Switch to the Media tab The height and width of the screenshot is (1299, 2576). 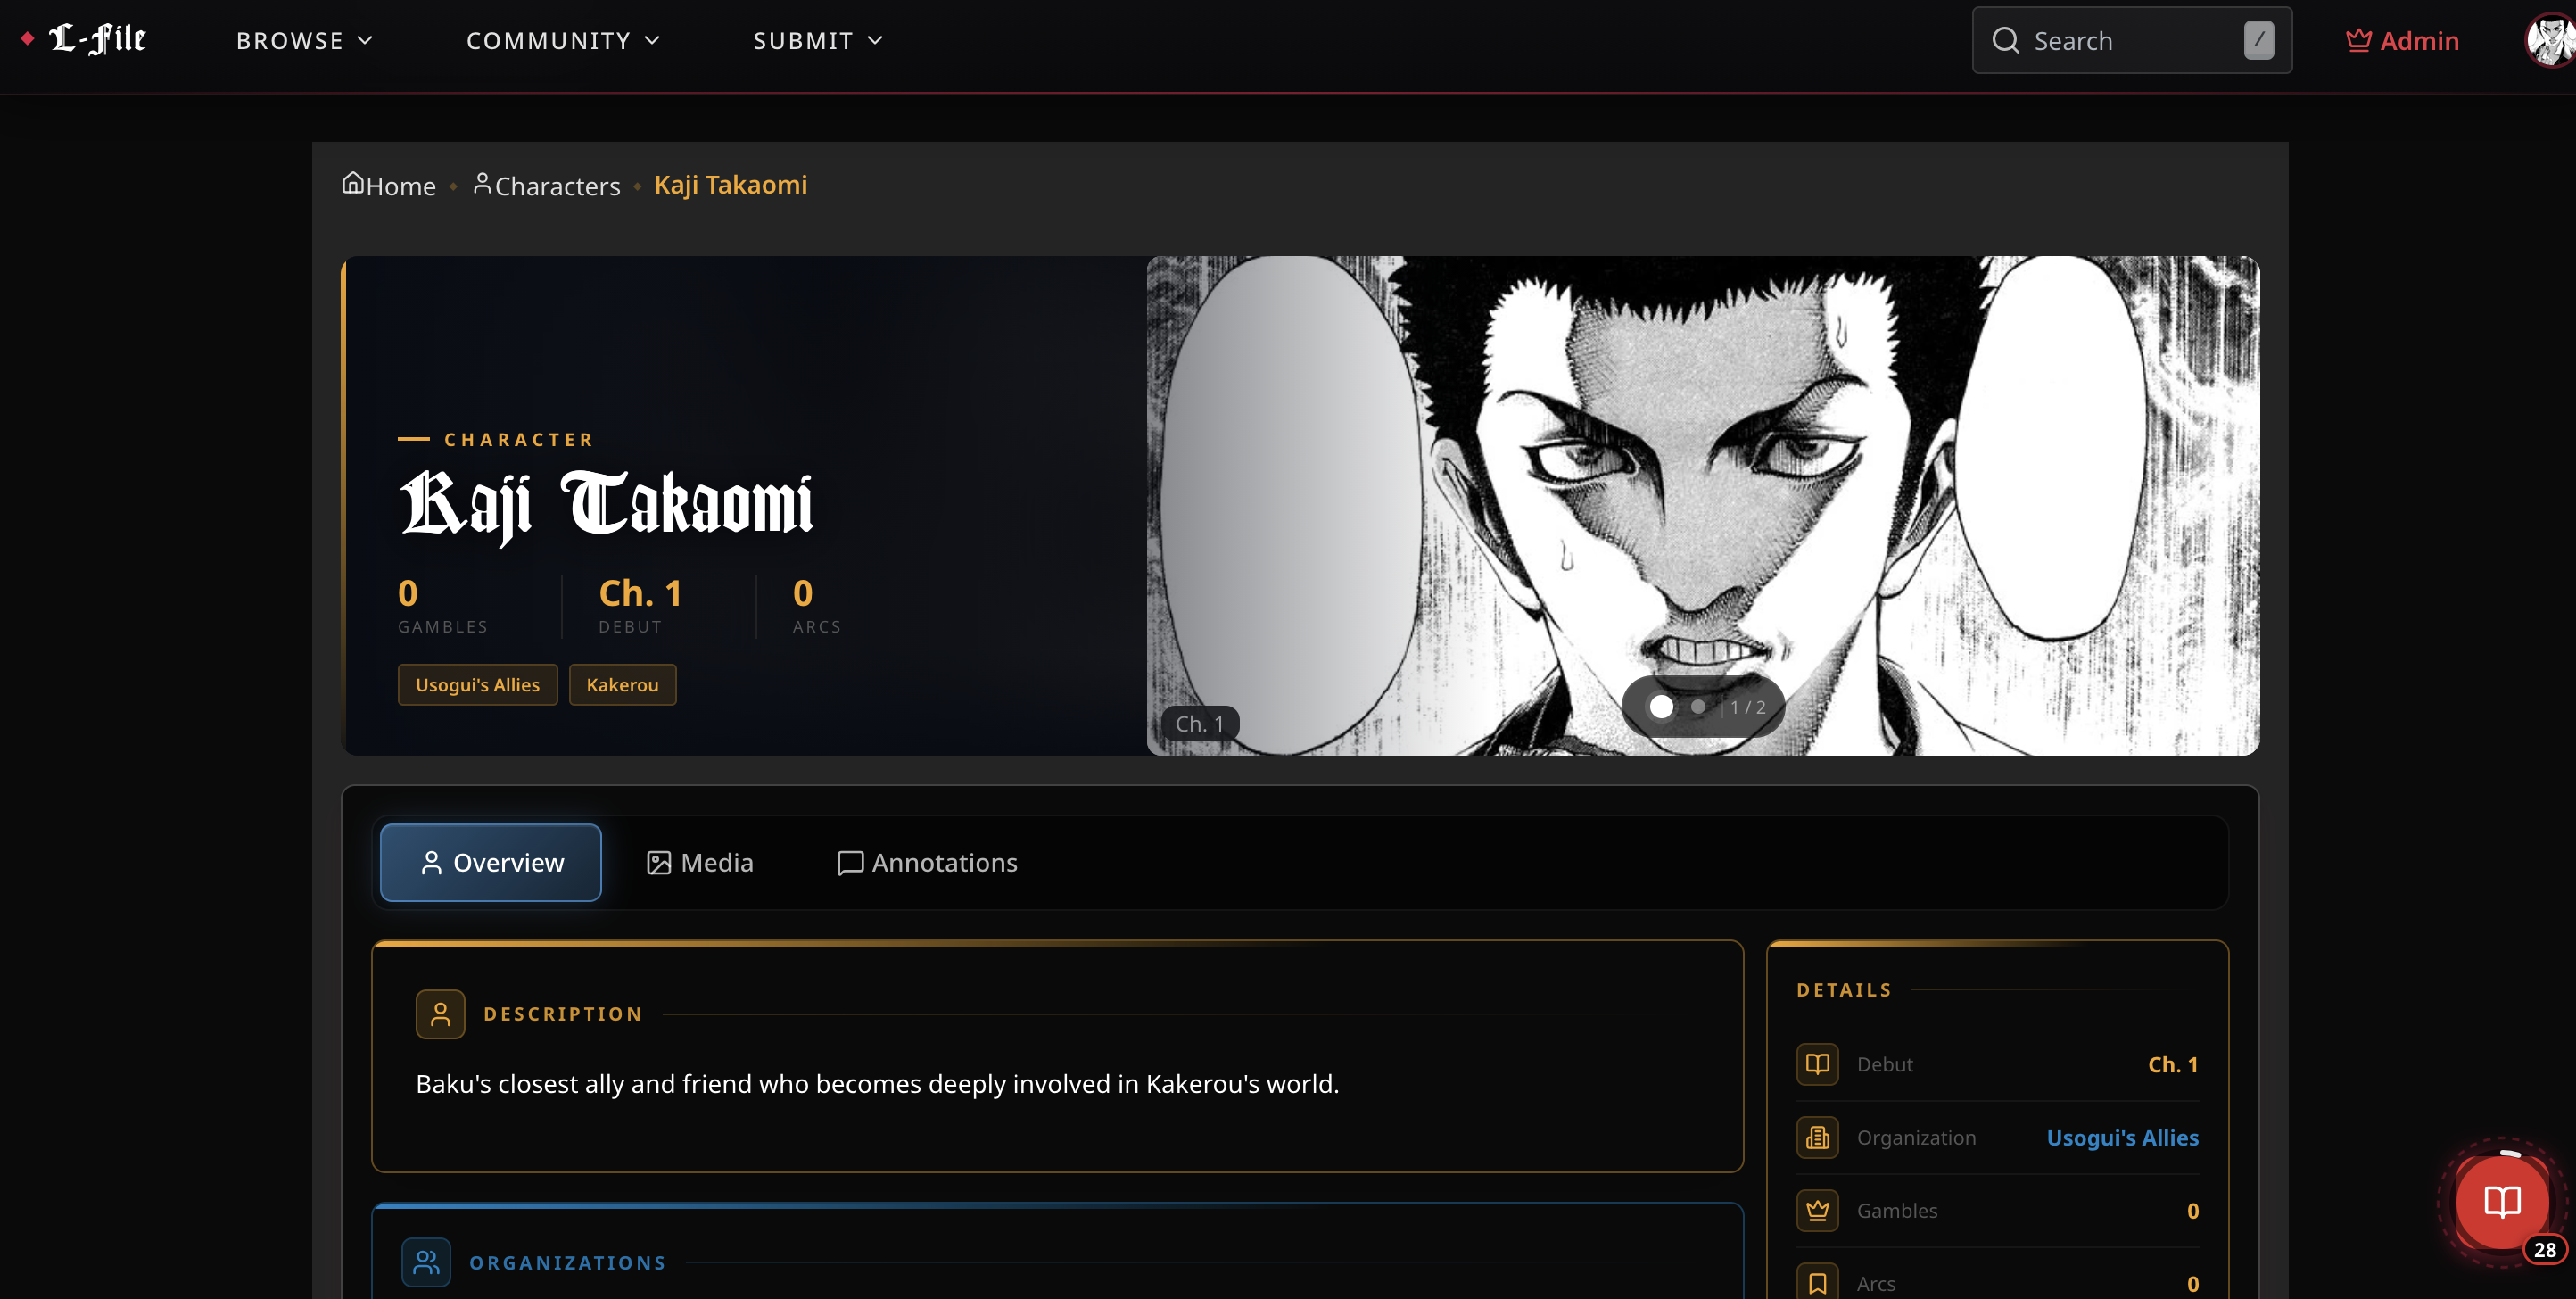(700, 863)
